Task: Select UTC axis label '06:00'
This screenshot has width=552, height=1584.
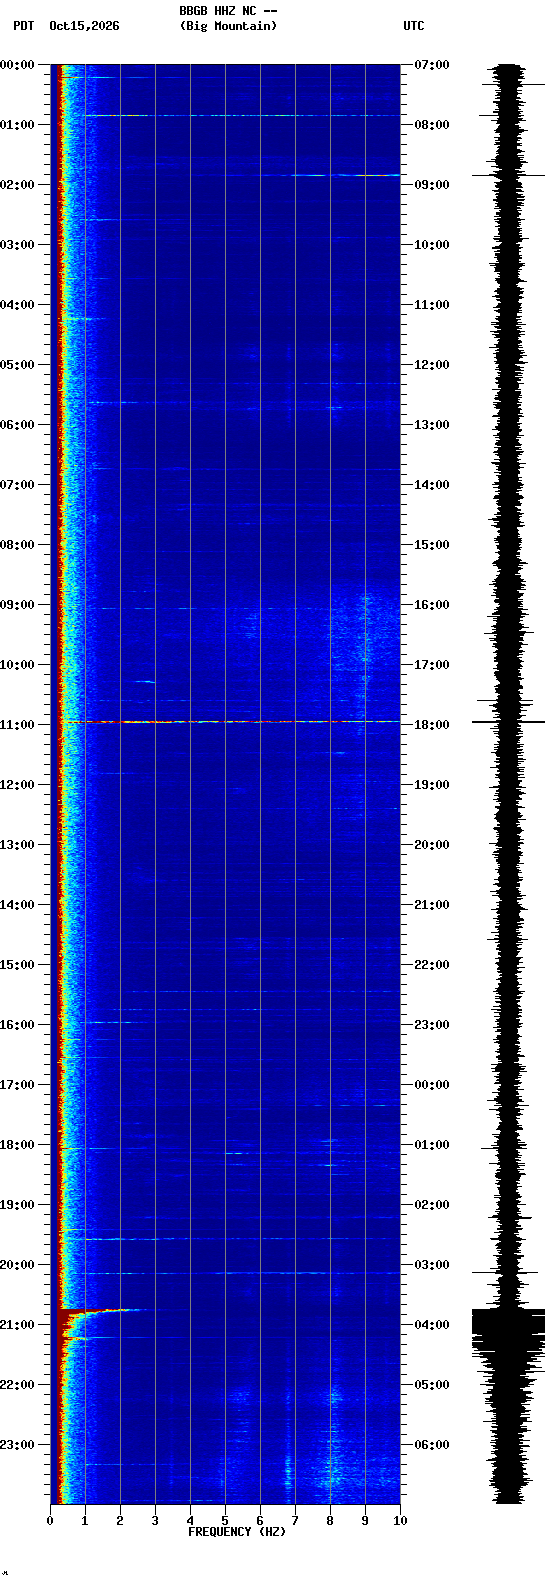Action: click(432, 1445)
